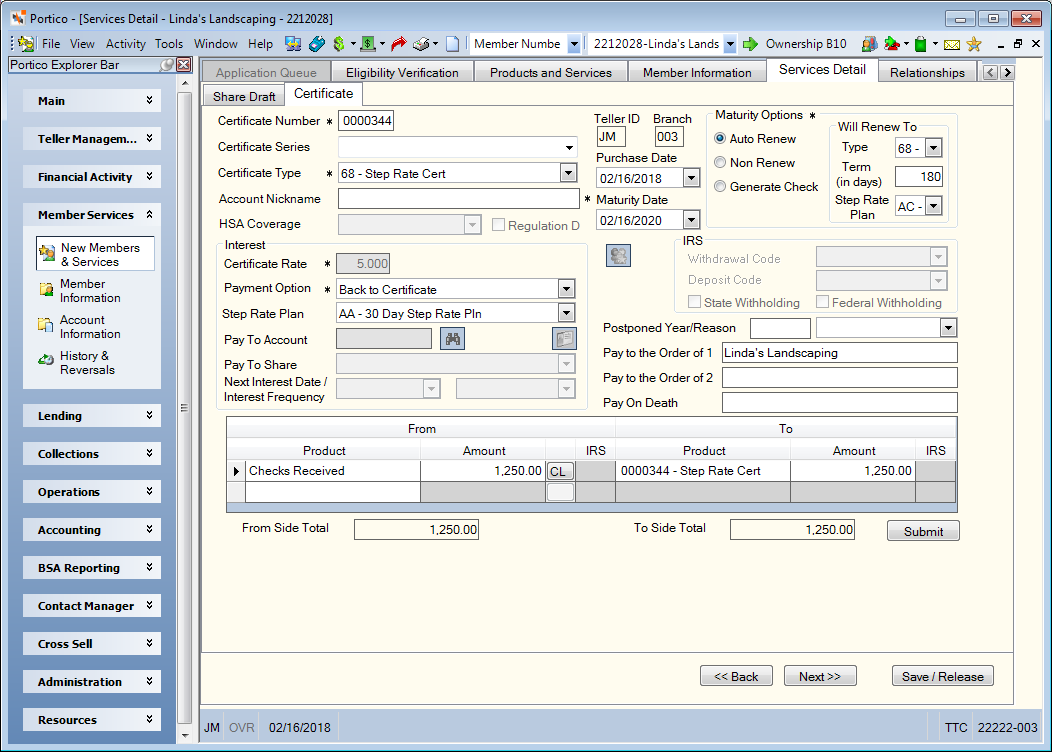1052x752 pixels.
Task: Open the Certificate Type dropdown
Action: [568, 173]
